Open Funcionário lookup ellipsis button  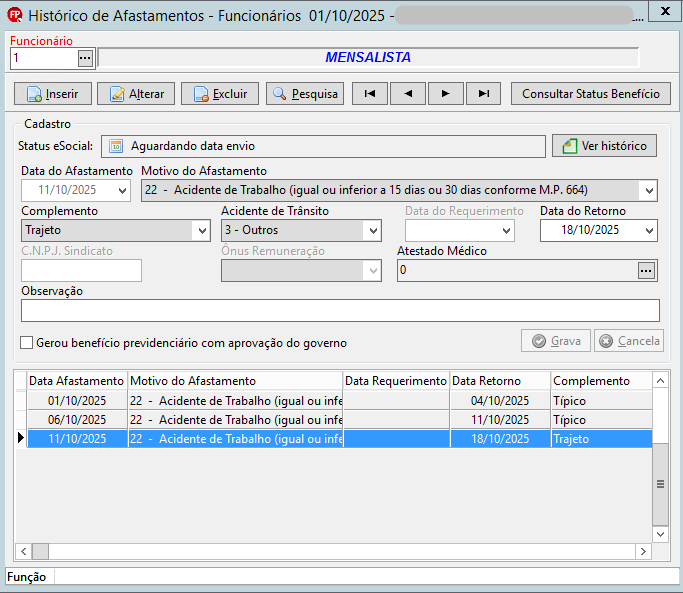tap(85, 58)
